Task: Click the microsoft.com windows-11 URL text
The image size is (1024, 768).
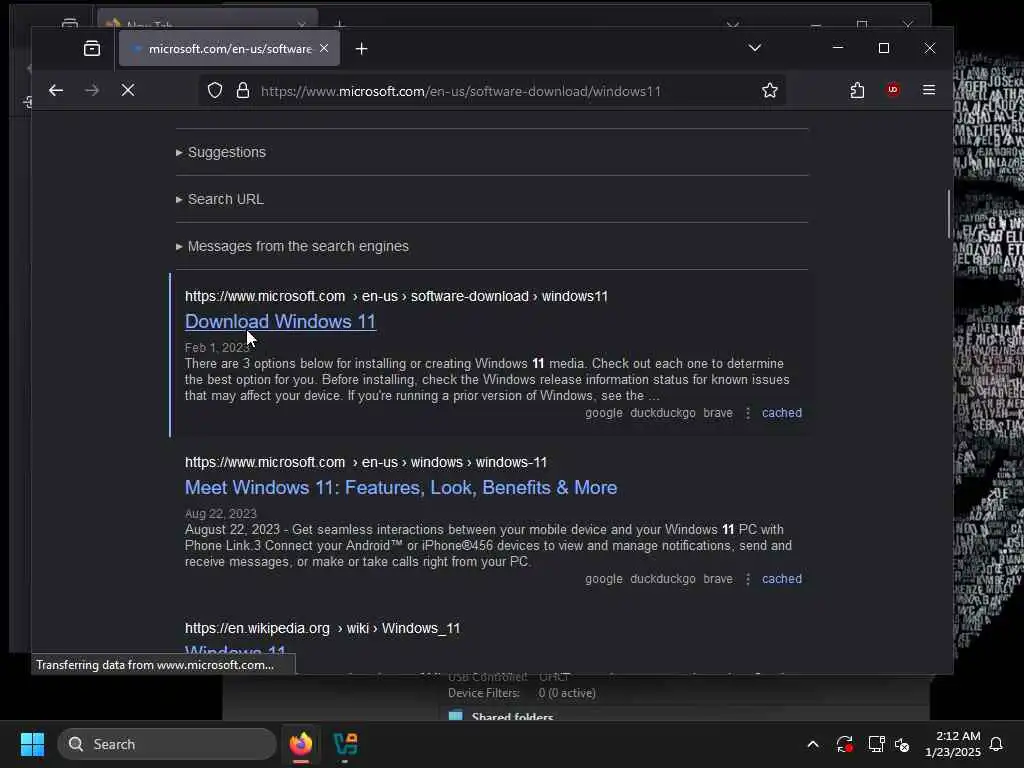Action: (366, 462)
